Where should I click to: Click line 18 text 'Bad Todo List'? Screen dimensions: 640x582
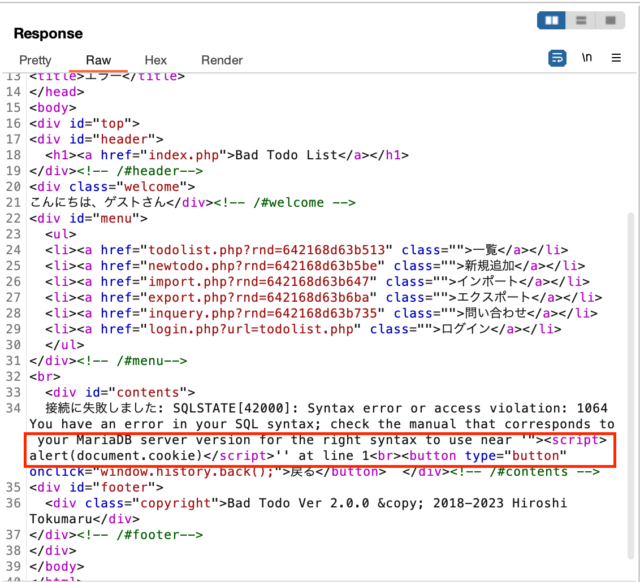pyautogui.click(x=287, y=155)
